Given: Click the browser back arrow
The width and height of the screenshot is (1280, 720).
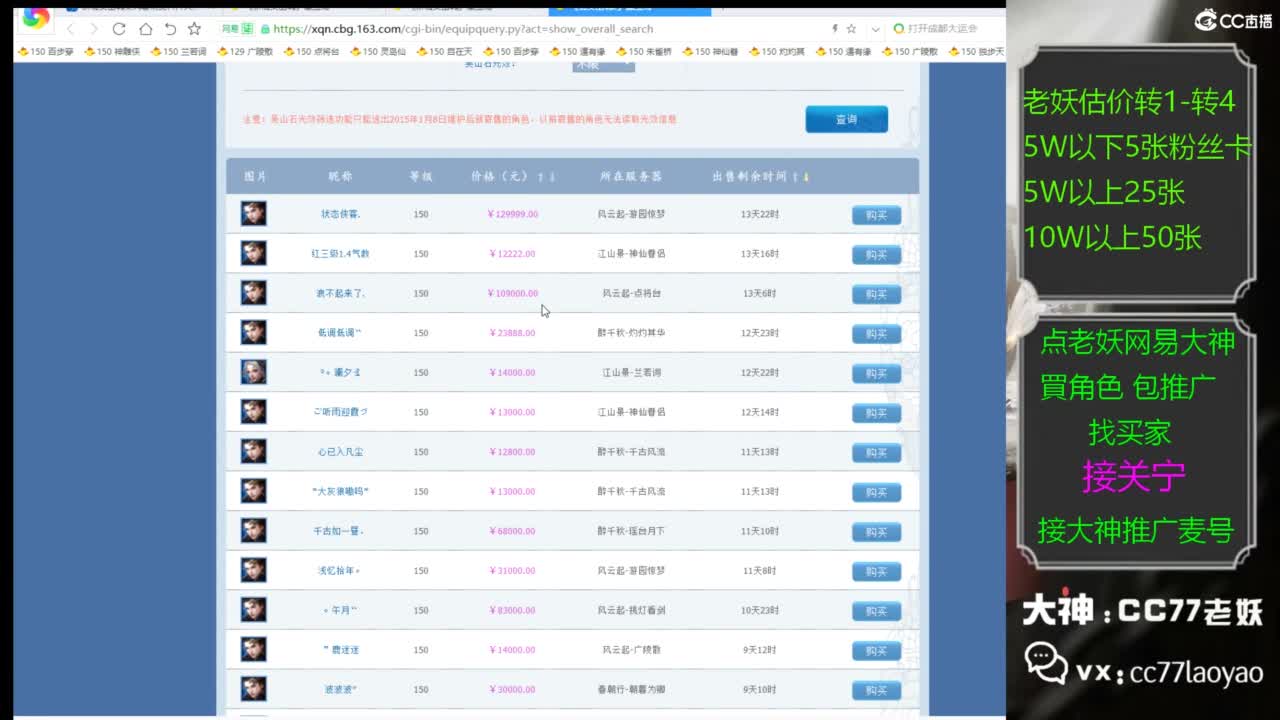Looking at the screenshot, I should point(70,28).
